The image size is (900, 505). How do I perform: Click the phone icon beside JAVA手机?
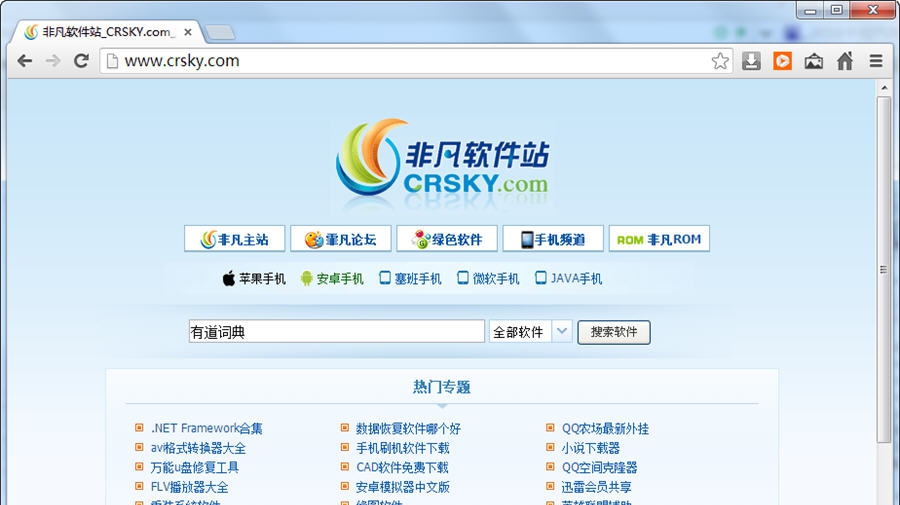pyautogui.click(x=540, y=278)
